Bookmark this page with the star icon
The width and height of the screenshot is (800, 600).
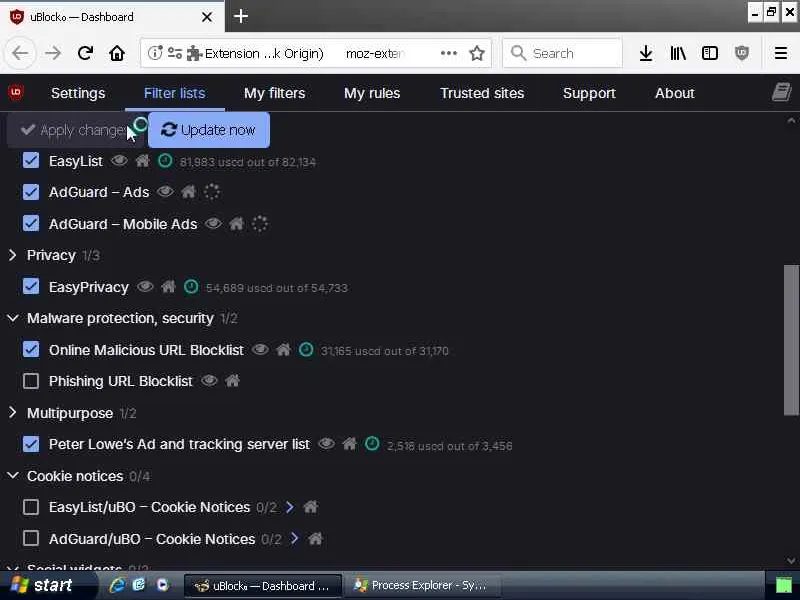477,53
